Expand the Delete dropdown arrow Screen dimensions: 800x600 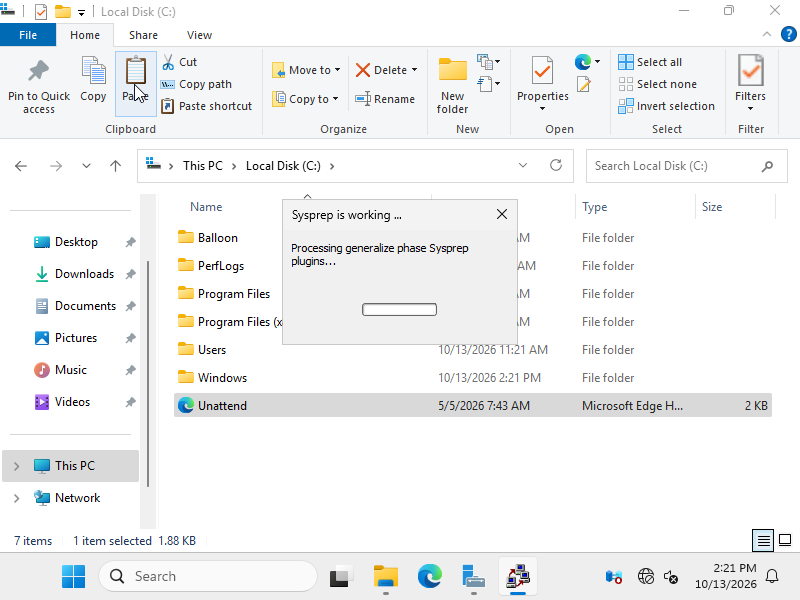pyautogui.click(x=414, y=70)
